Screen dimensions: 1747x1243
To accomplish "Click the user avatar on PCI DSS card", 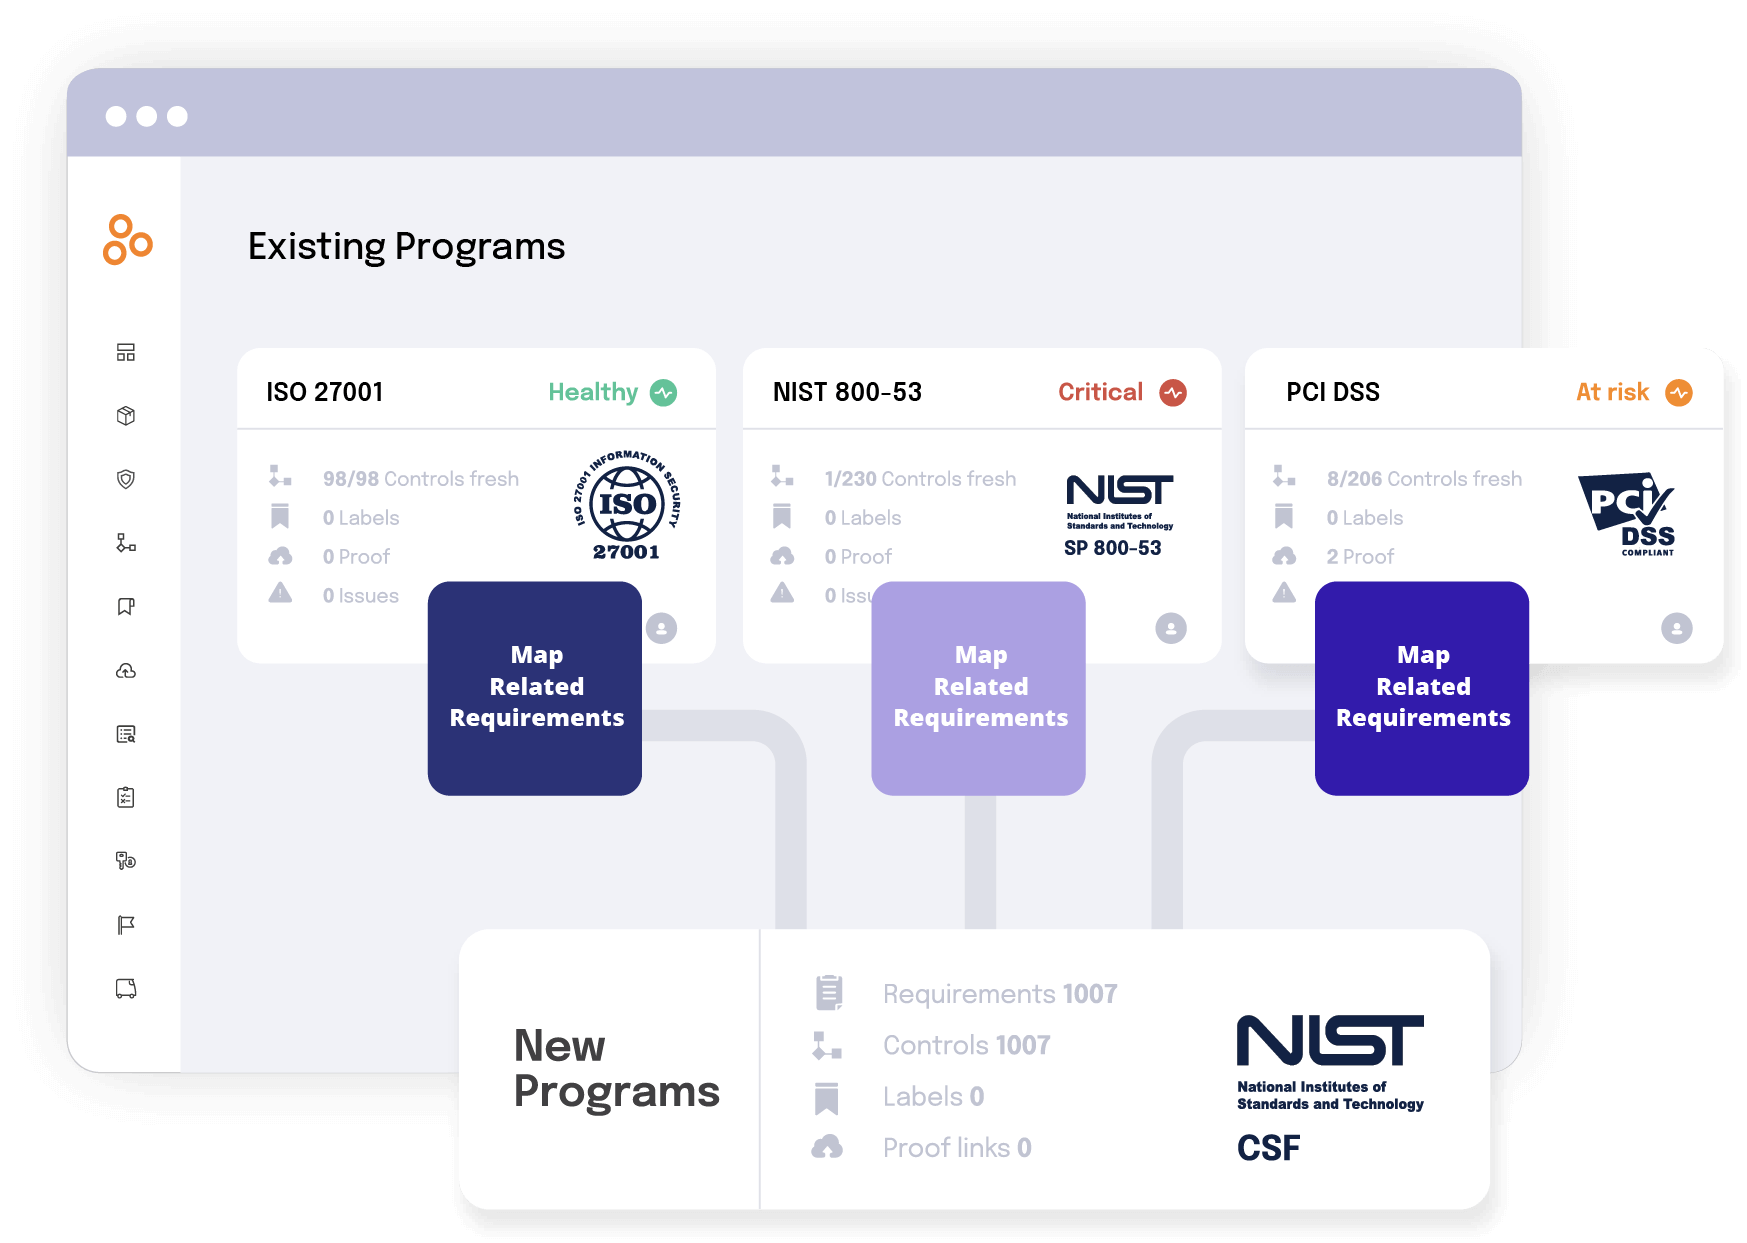I will coord(1677,628).
